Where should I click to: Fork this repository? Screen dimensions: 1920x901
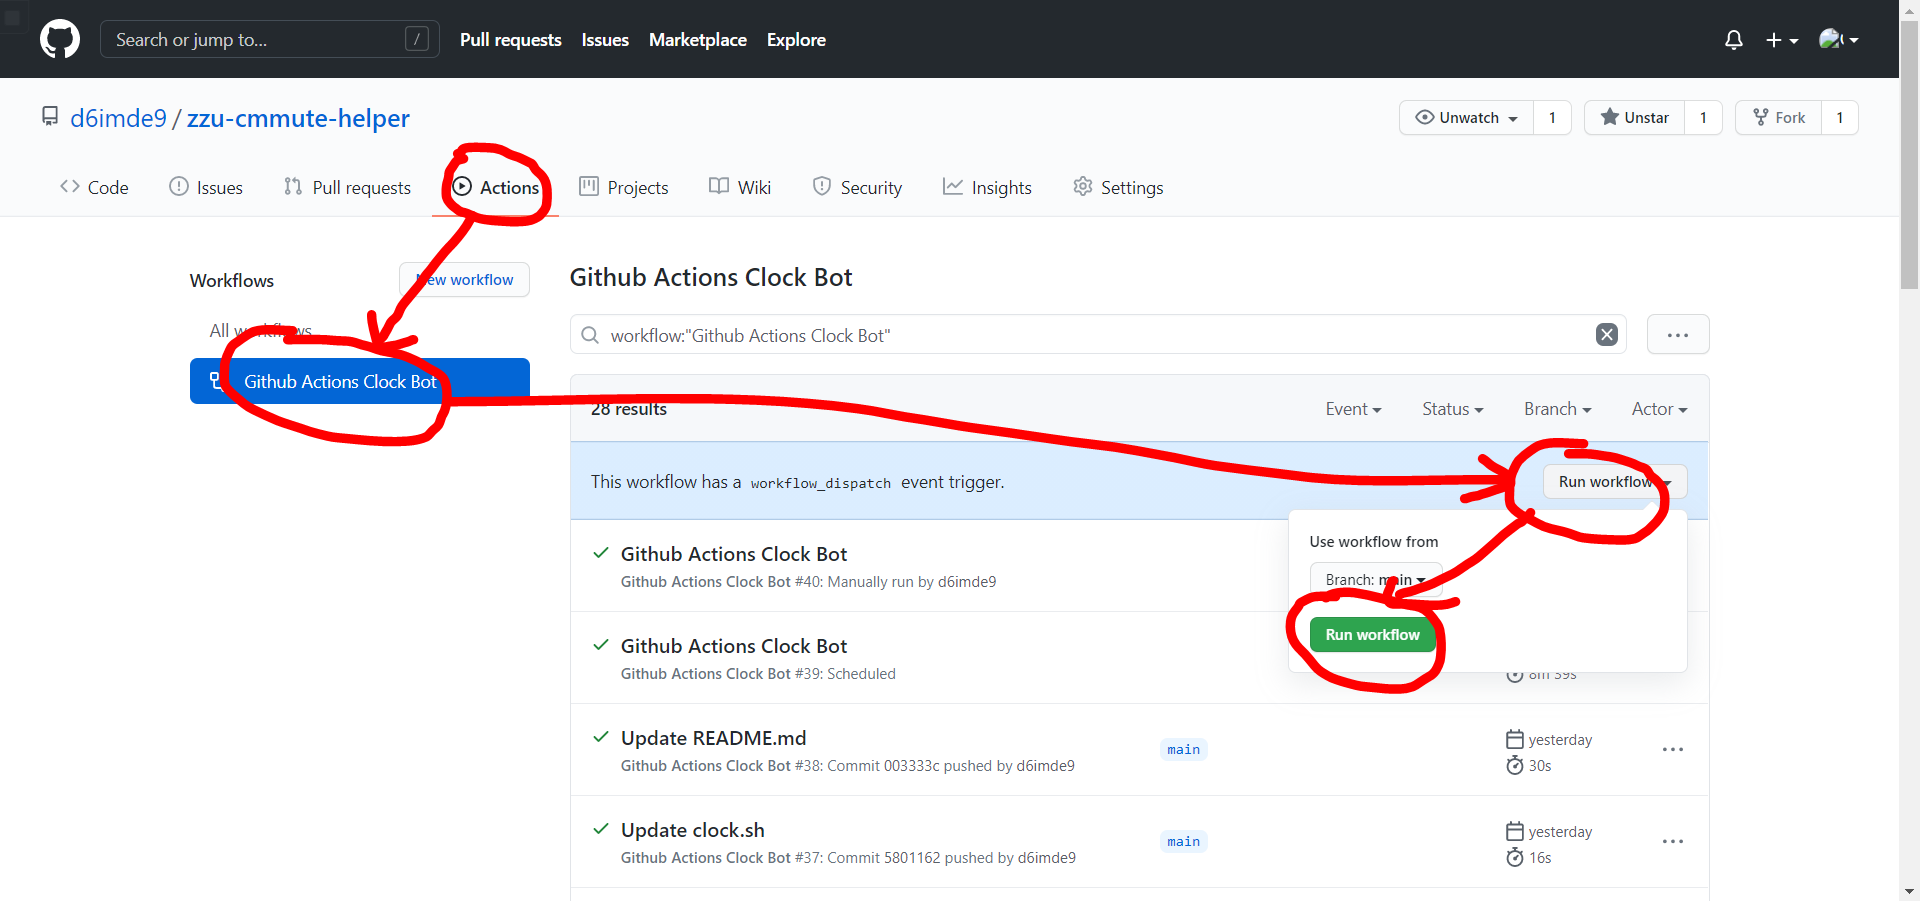[1779, 118]
